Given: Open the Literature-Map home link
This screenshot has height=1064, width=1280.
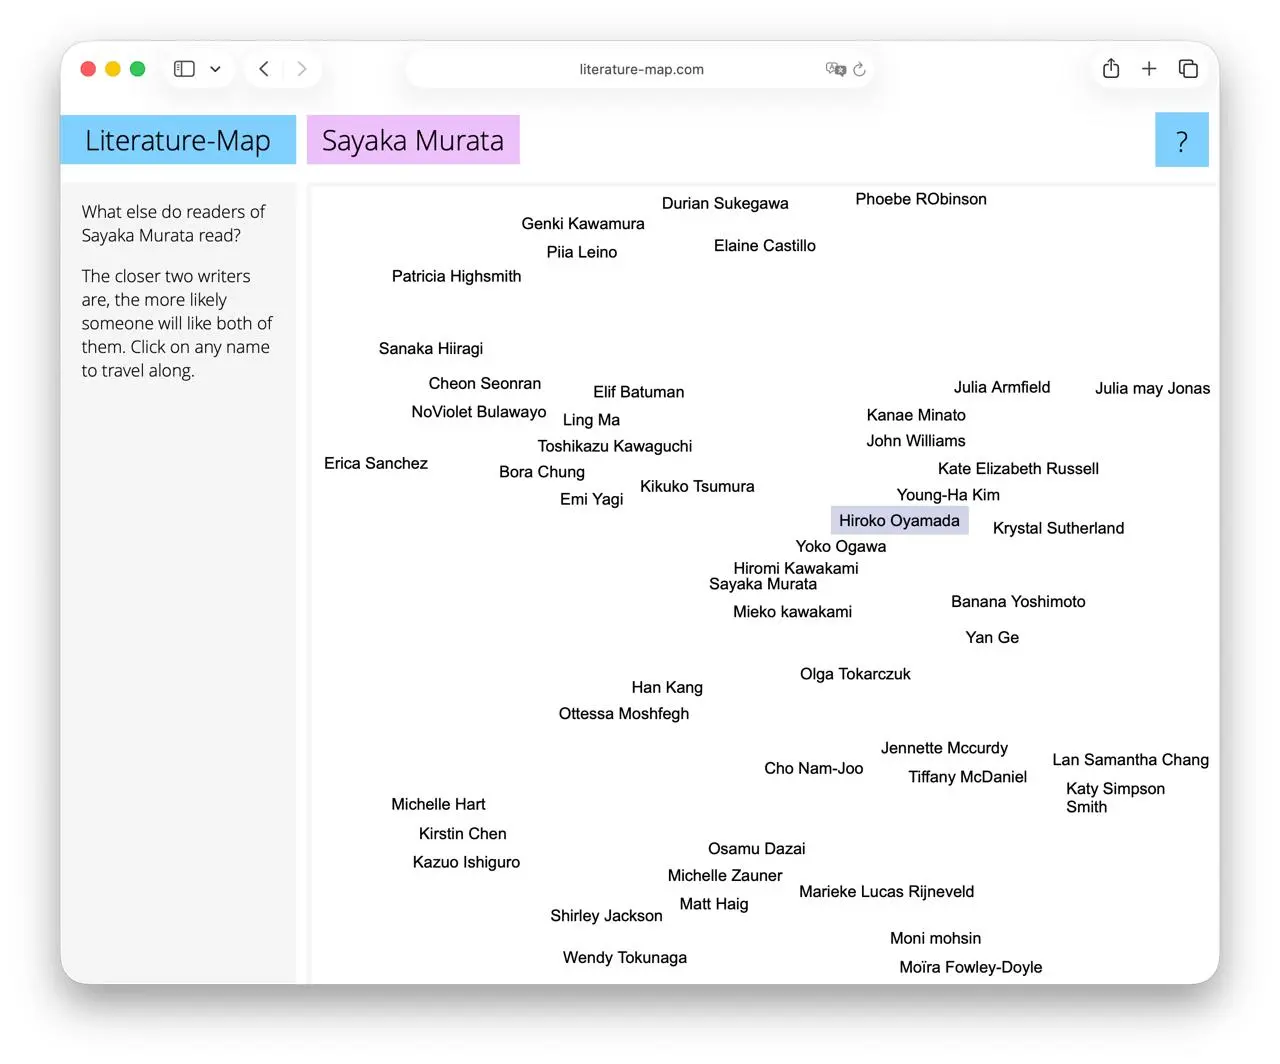Looking at the screenshot, I should (178, 140).
